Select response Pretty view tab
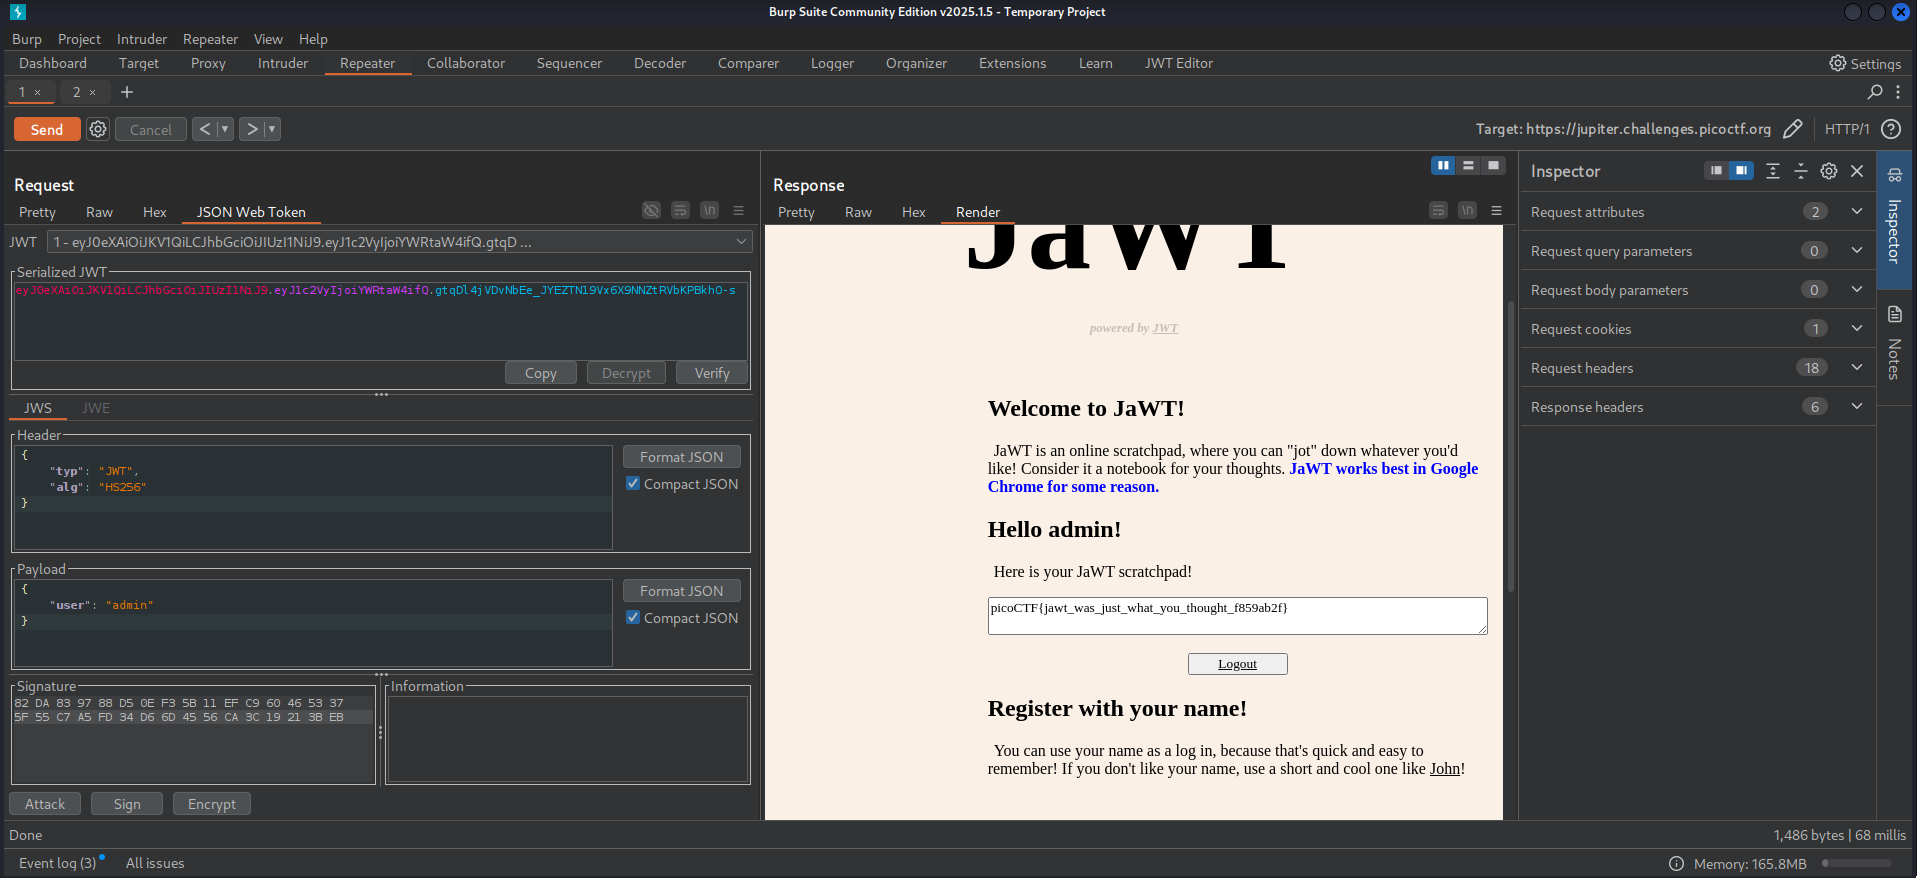The image size is (1917, 878). coord(796,212)
